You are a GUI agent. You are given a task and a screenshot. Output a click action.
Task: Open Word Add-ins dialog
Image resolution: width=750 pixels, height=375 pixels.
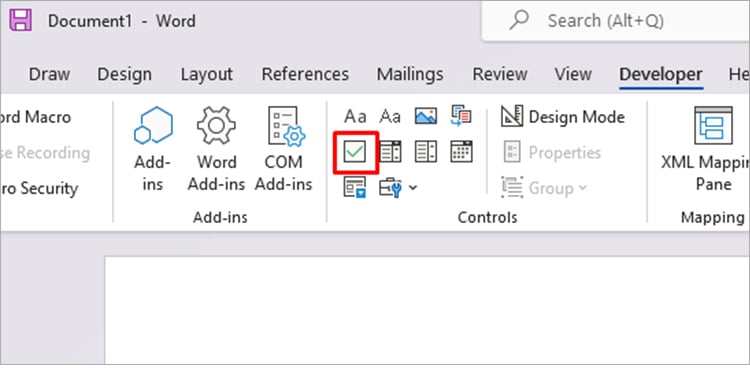216,149
